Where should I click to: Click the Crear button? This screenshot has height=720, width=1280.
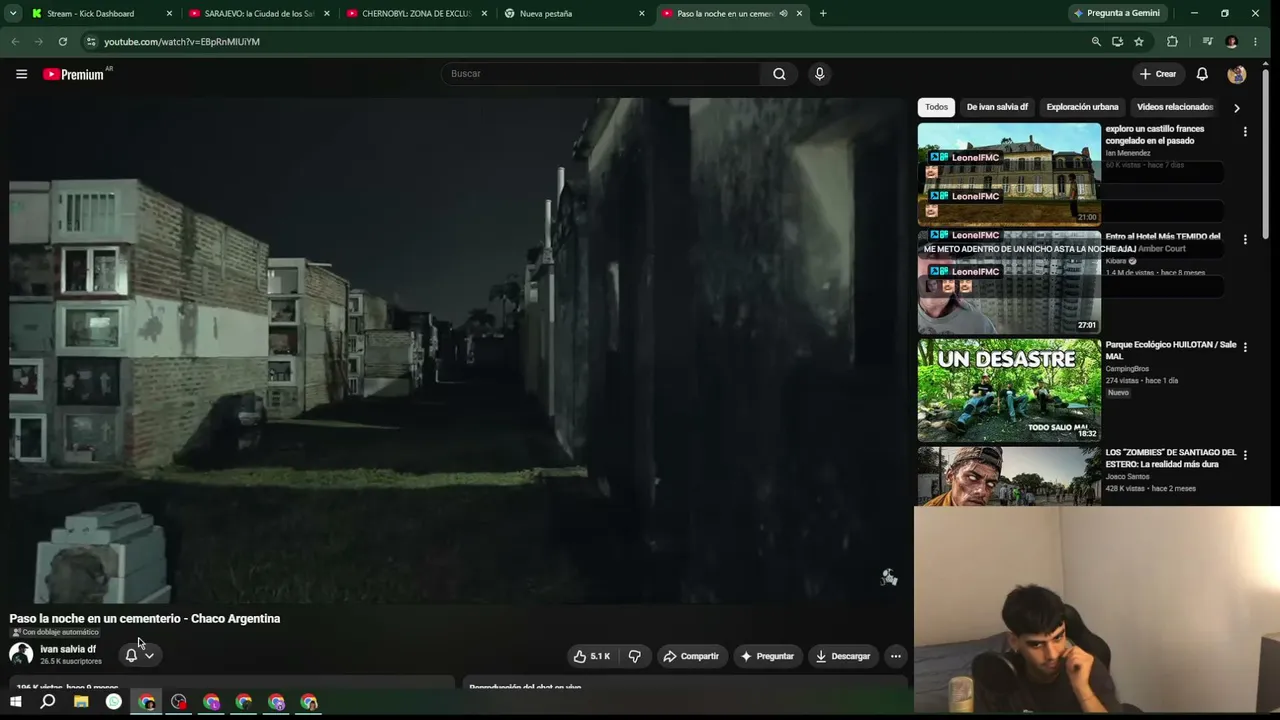[1158, 74]
